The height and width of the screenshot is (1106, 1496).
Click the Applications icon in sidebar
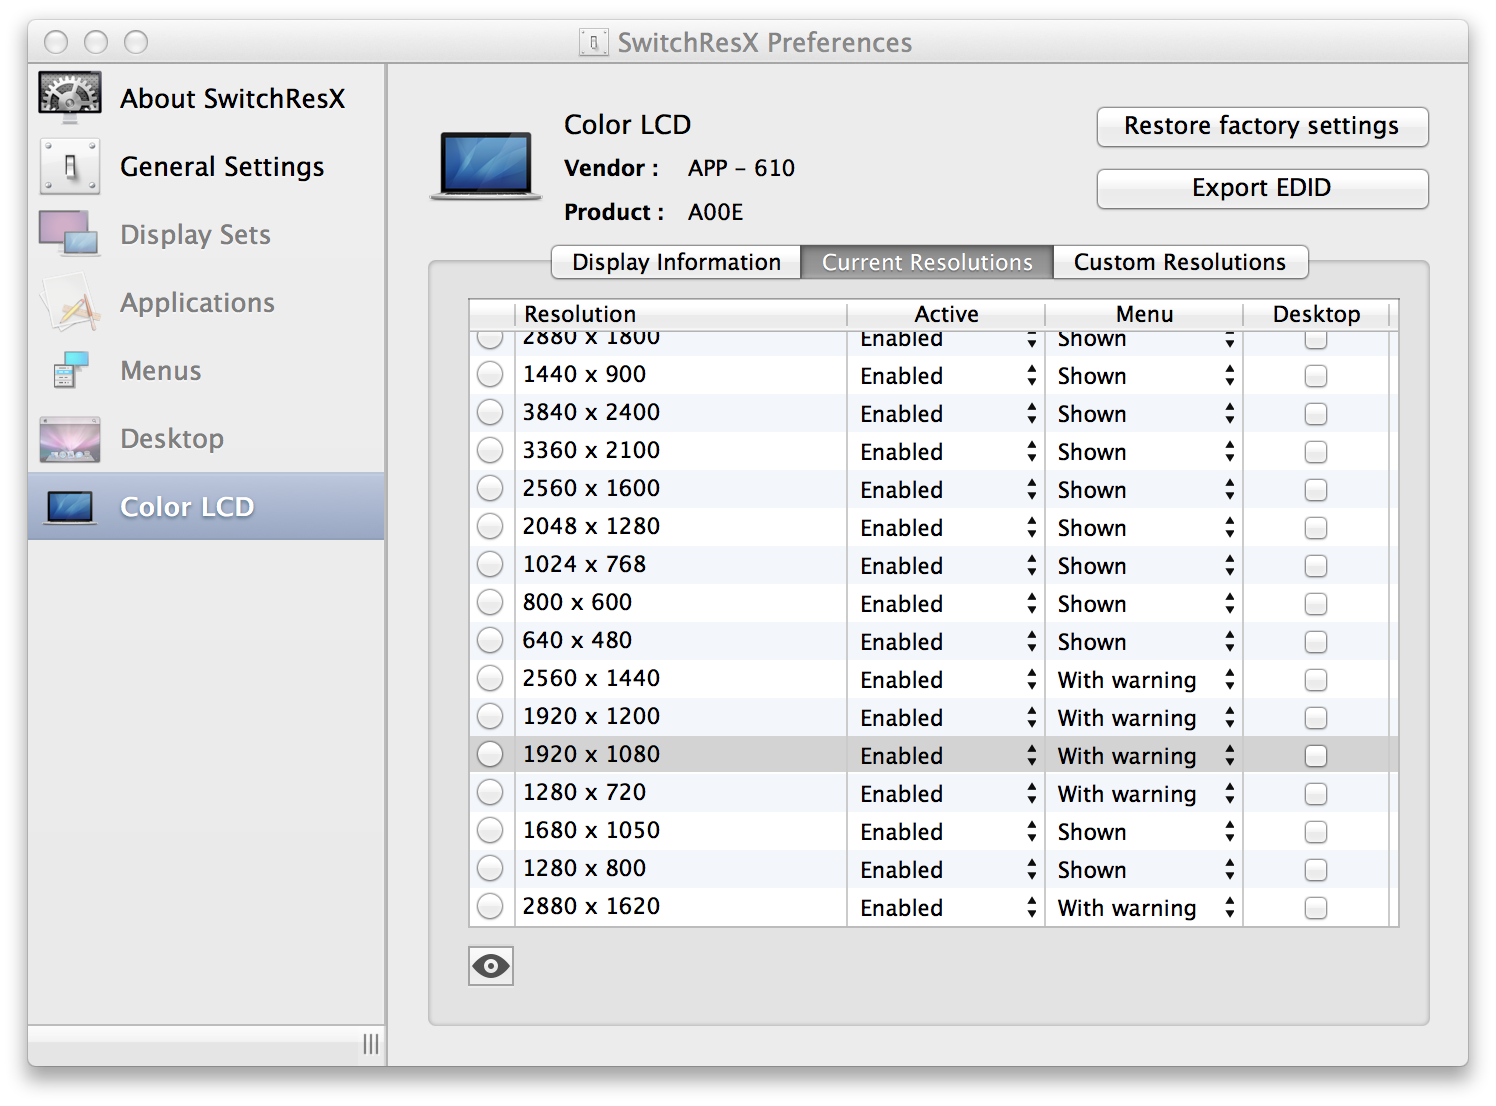click(70, 302)
